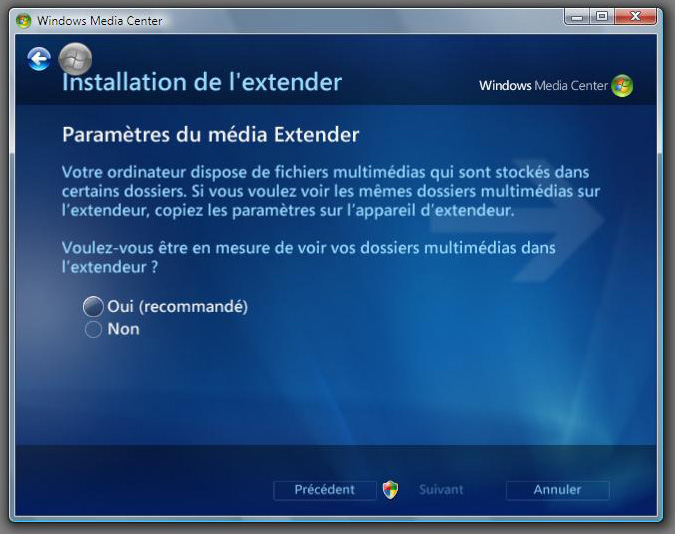
Task: Click the Windows Media Center title bar icon
Action: 23,21
